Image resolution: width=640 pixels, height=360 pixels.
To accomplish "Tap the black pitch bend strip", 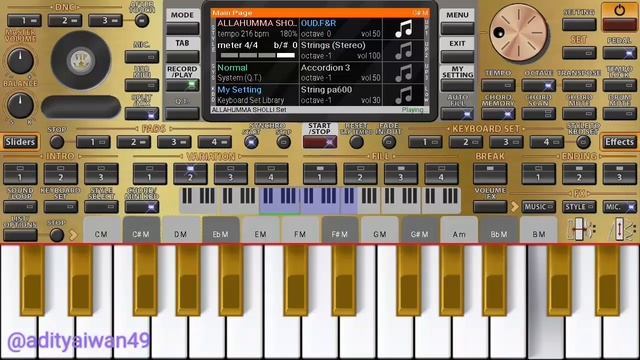I will [x=81, y=107].
